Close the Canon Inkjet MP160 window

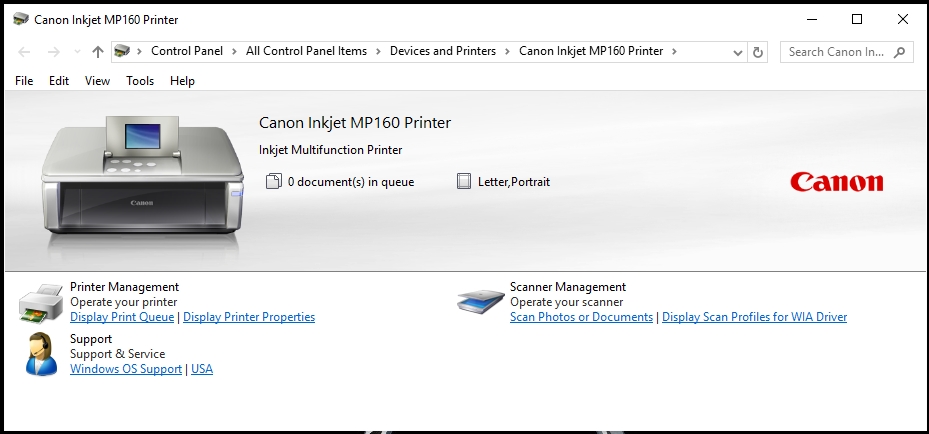[x=902, y=20]
